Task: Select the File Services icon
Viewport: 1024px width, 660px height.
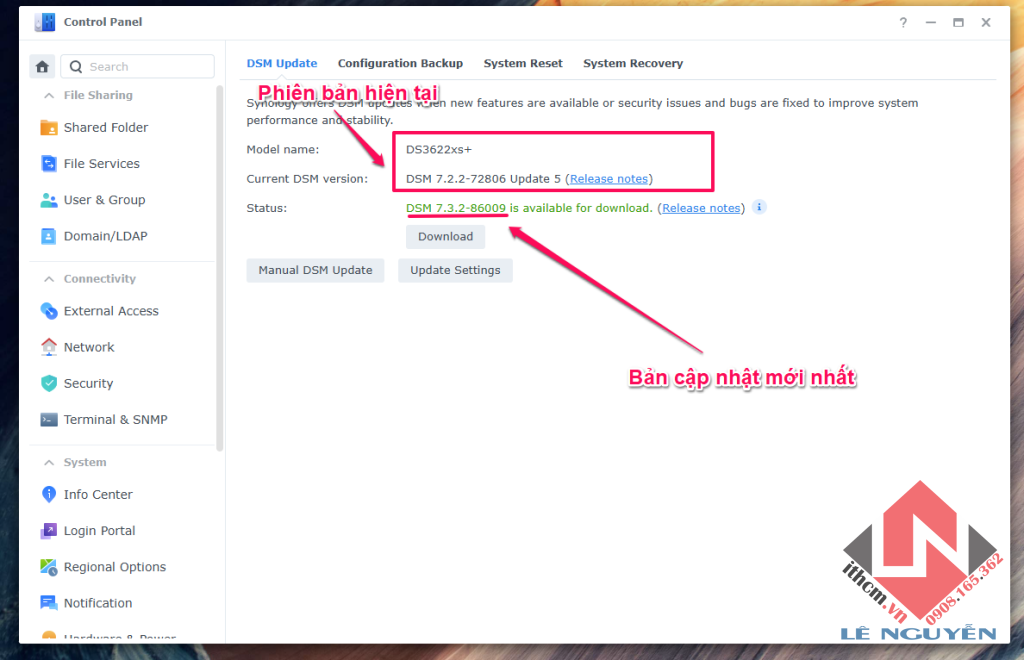Action: 47,163
